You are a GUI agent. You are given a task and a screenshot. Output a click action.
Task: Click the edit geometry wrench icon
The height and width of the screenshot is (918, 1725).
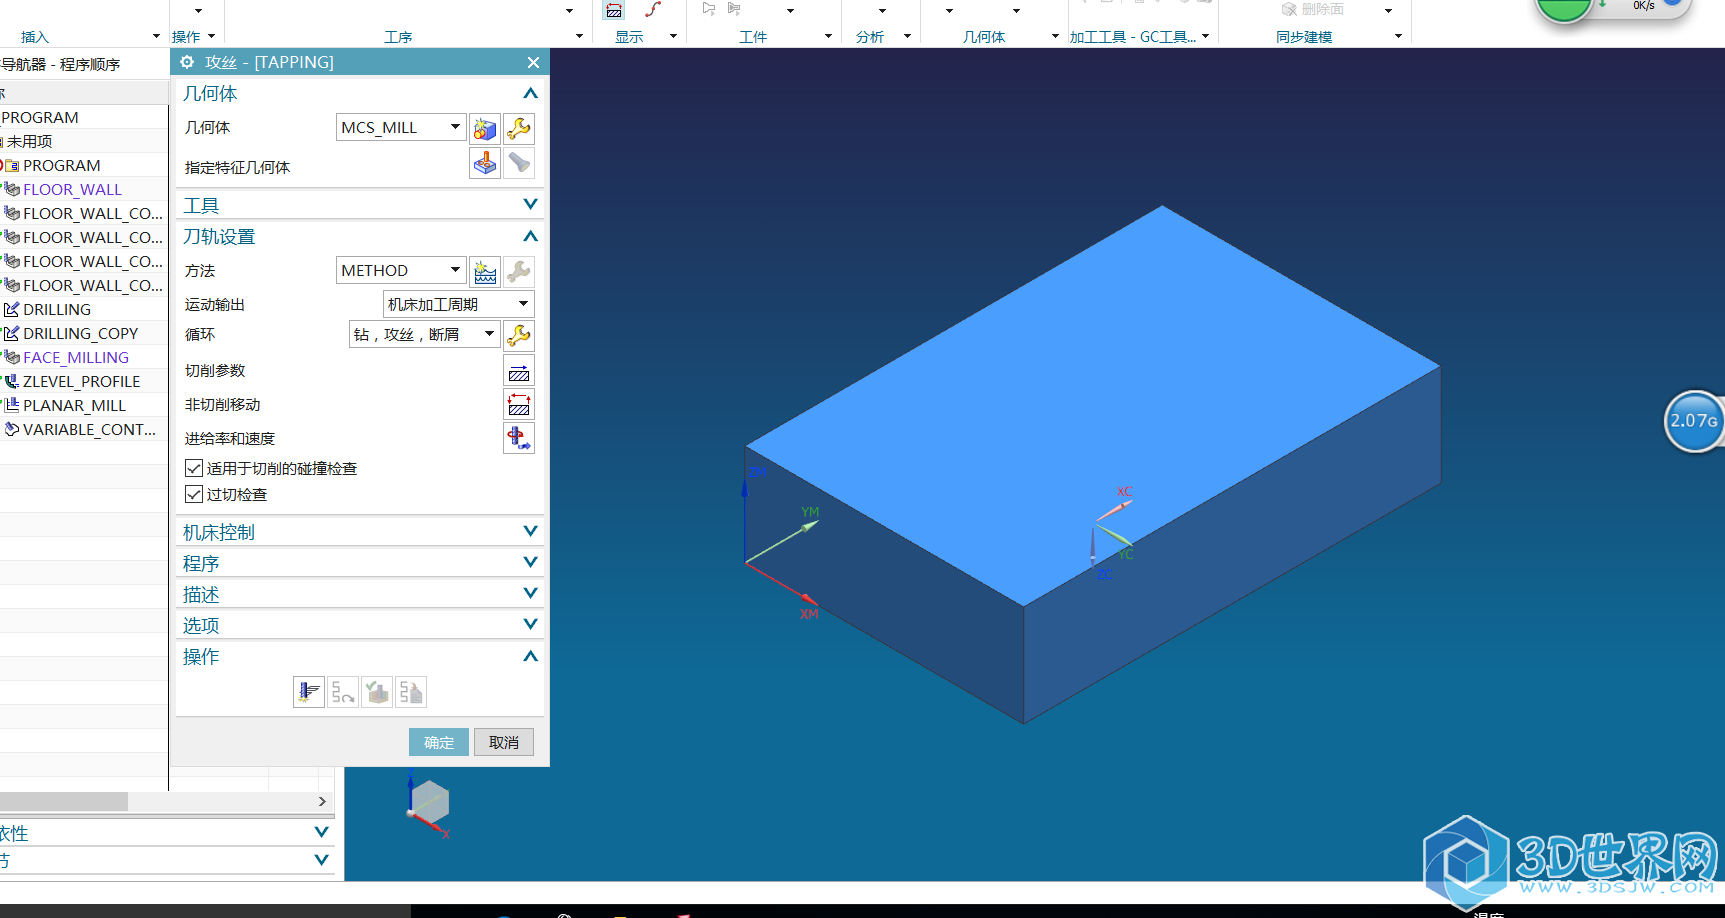point(519,129)
